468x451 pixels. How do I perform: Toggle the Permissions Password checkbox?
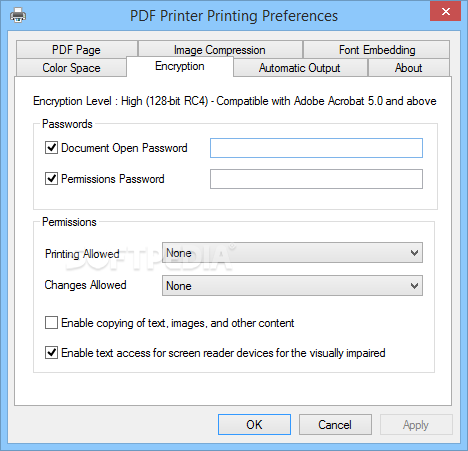click(51, 179)
